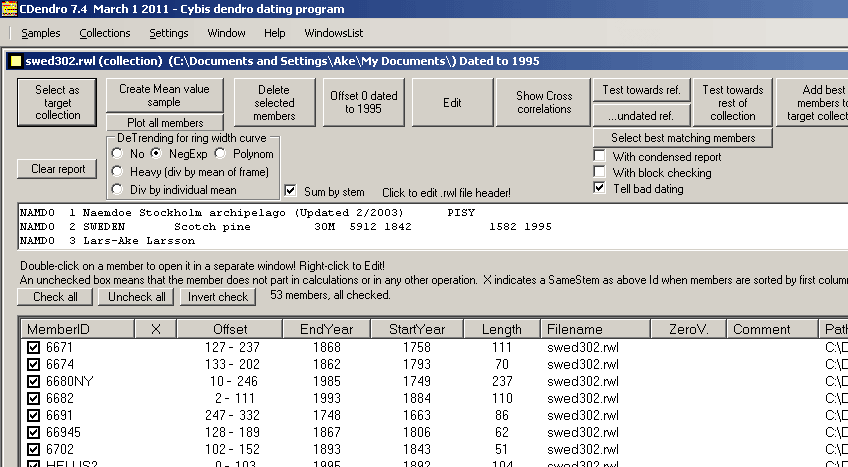Toggle the Sum by stem checkbox
Screen dimensions: 848x467
[290, 191]
